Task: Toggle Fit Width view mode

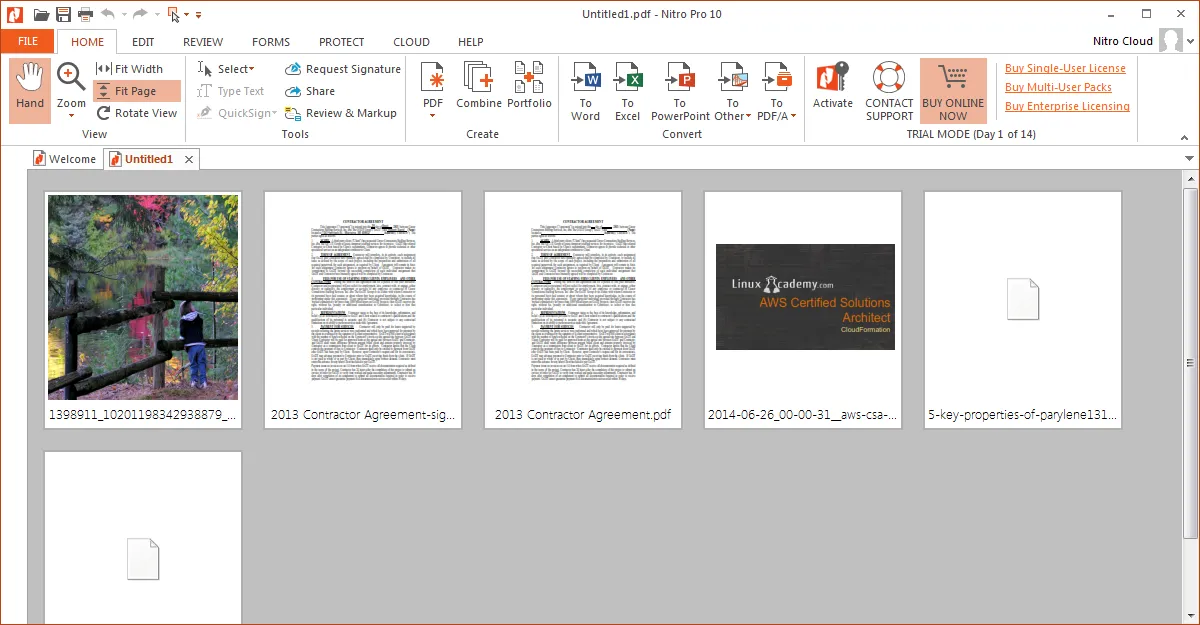Action: [x=136, y=68]
